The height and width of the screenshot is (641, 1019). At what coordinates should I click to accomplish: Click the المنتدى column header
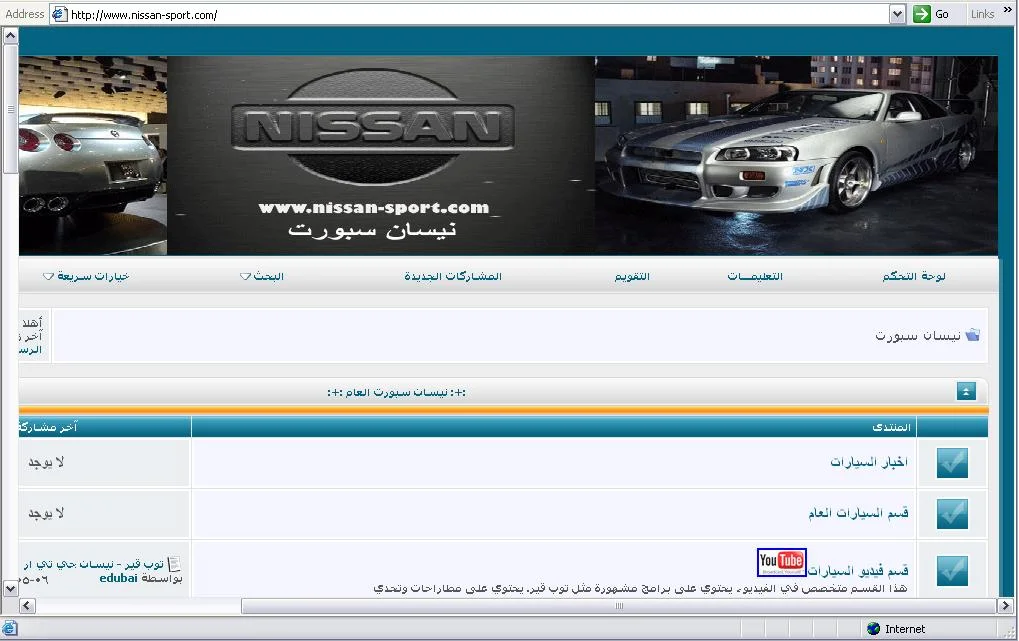tap(891, 427)
